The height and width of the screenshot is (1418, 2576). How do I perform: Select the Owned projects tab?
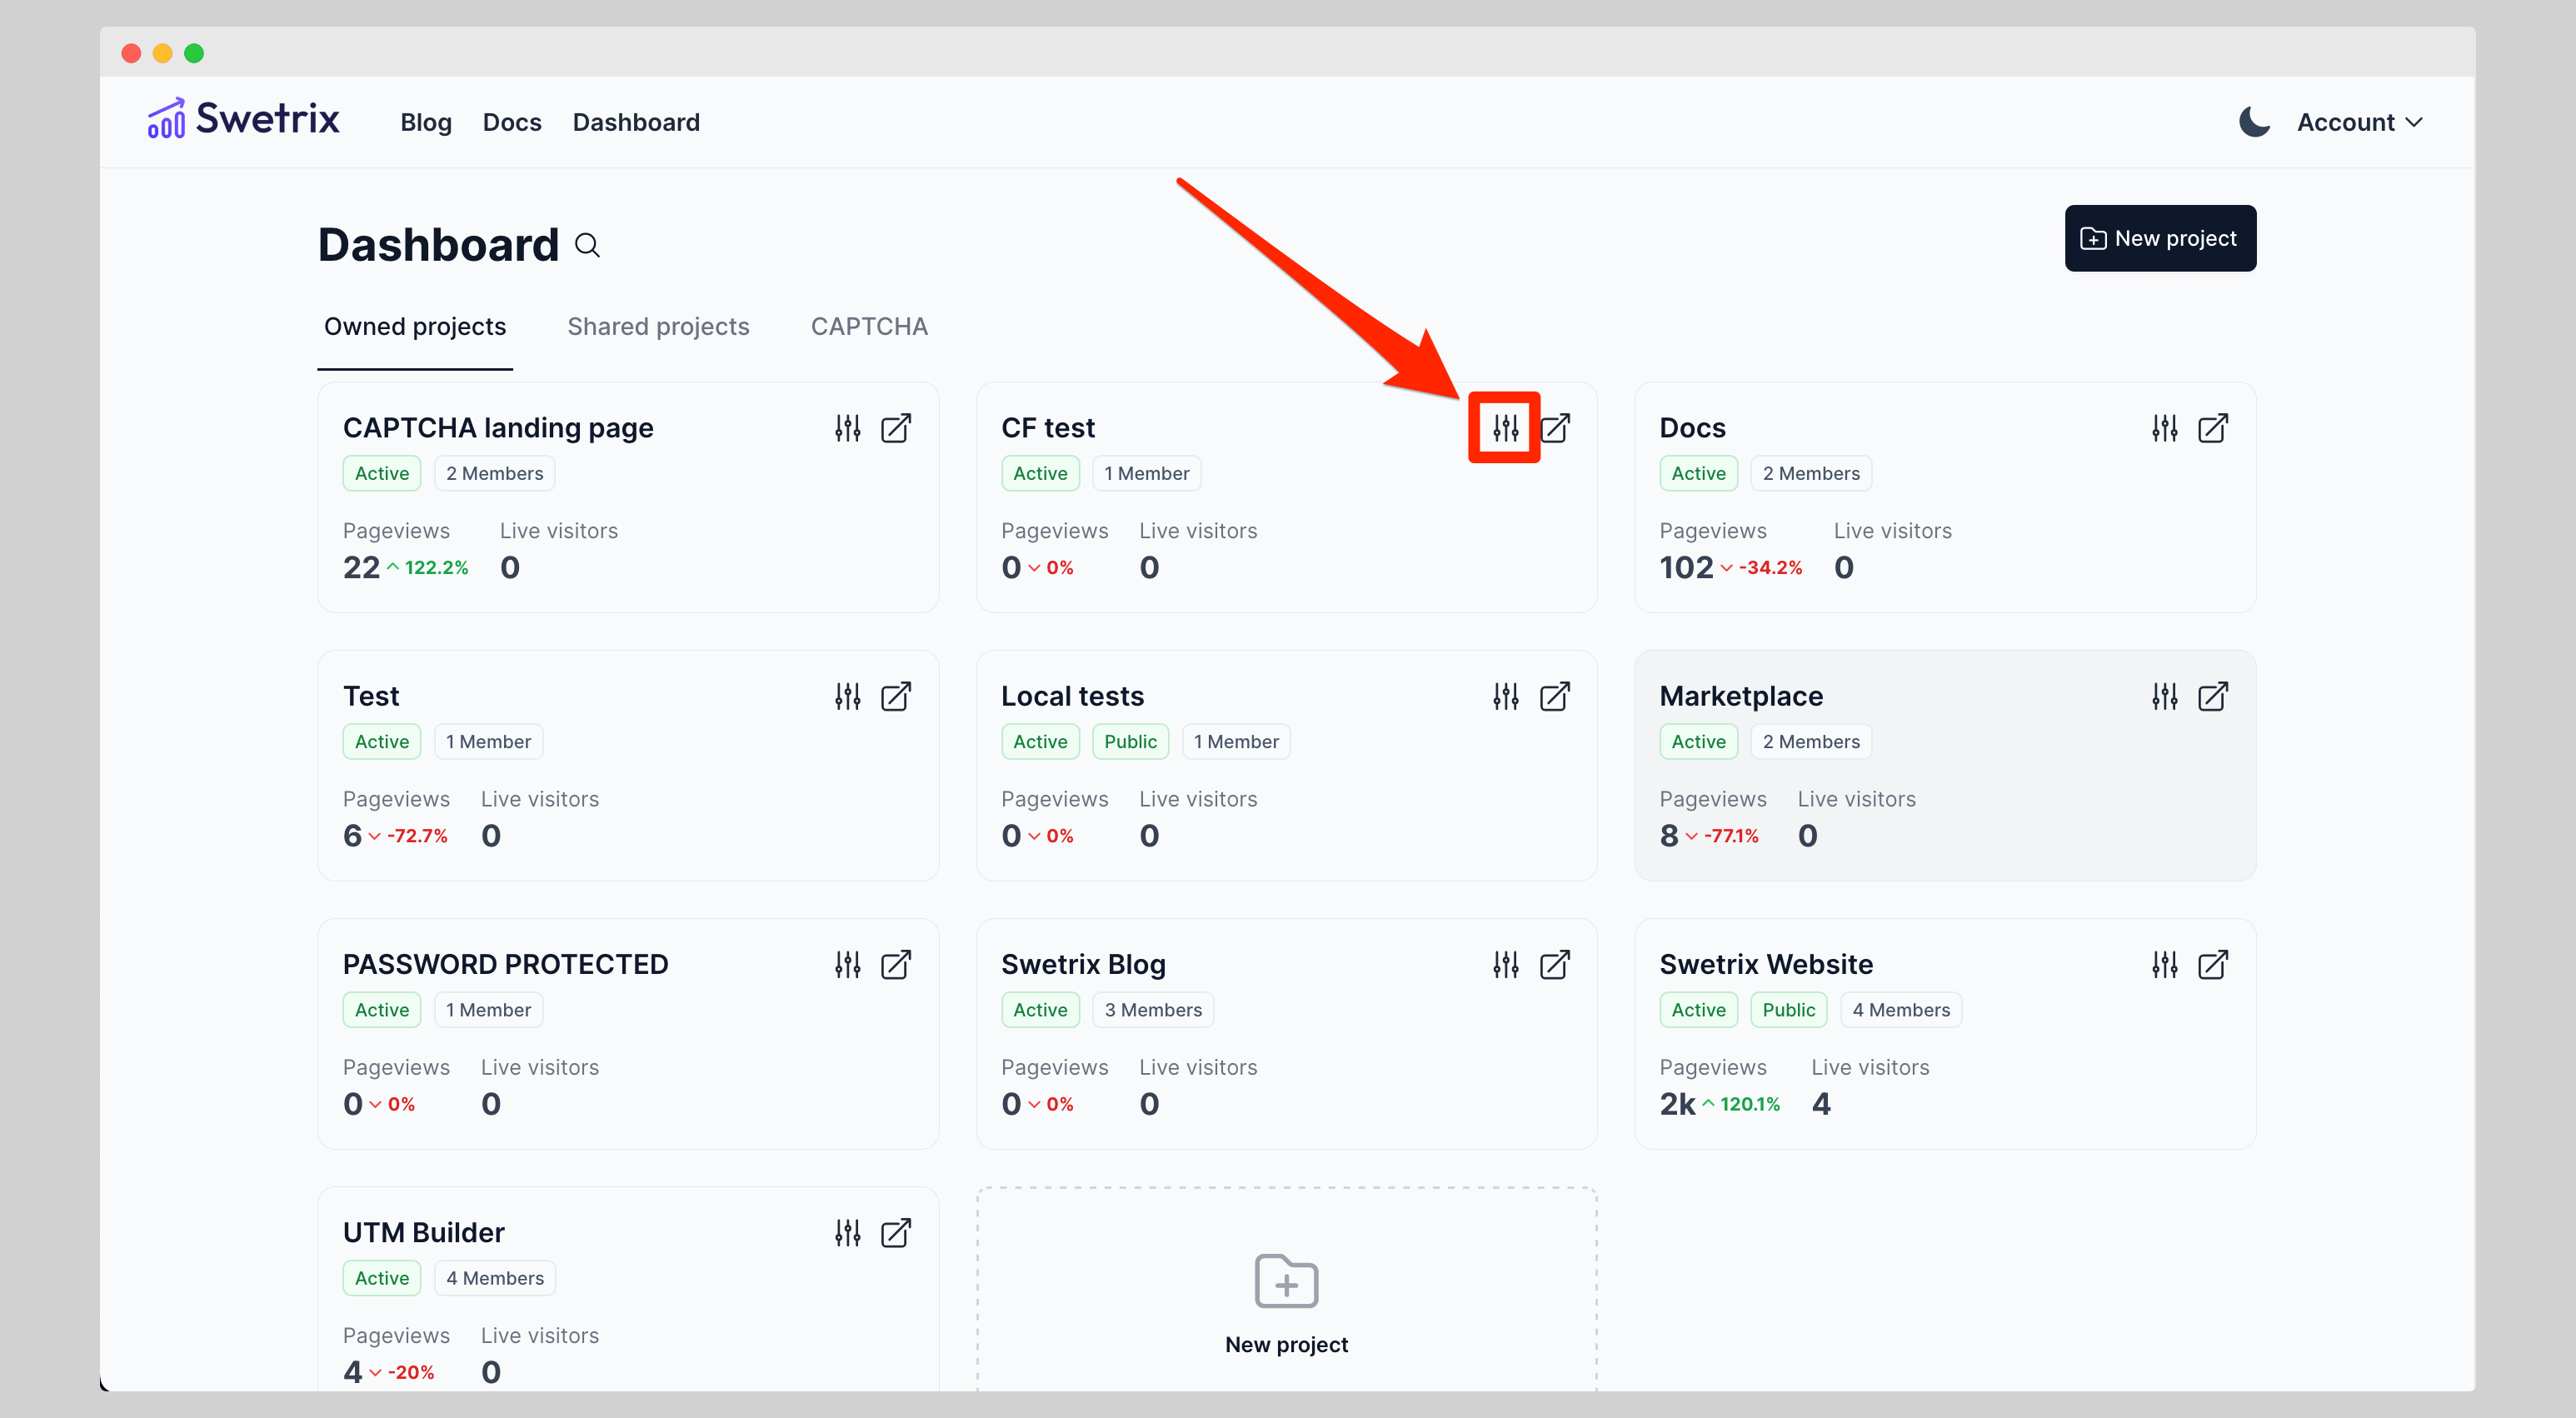coord(414,326)
